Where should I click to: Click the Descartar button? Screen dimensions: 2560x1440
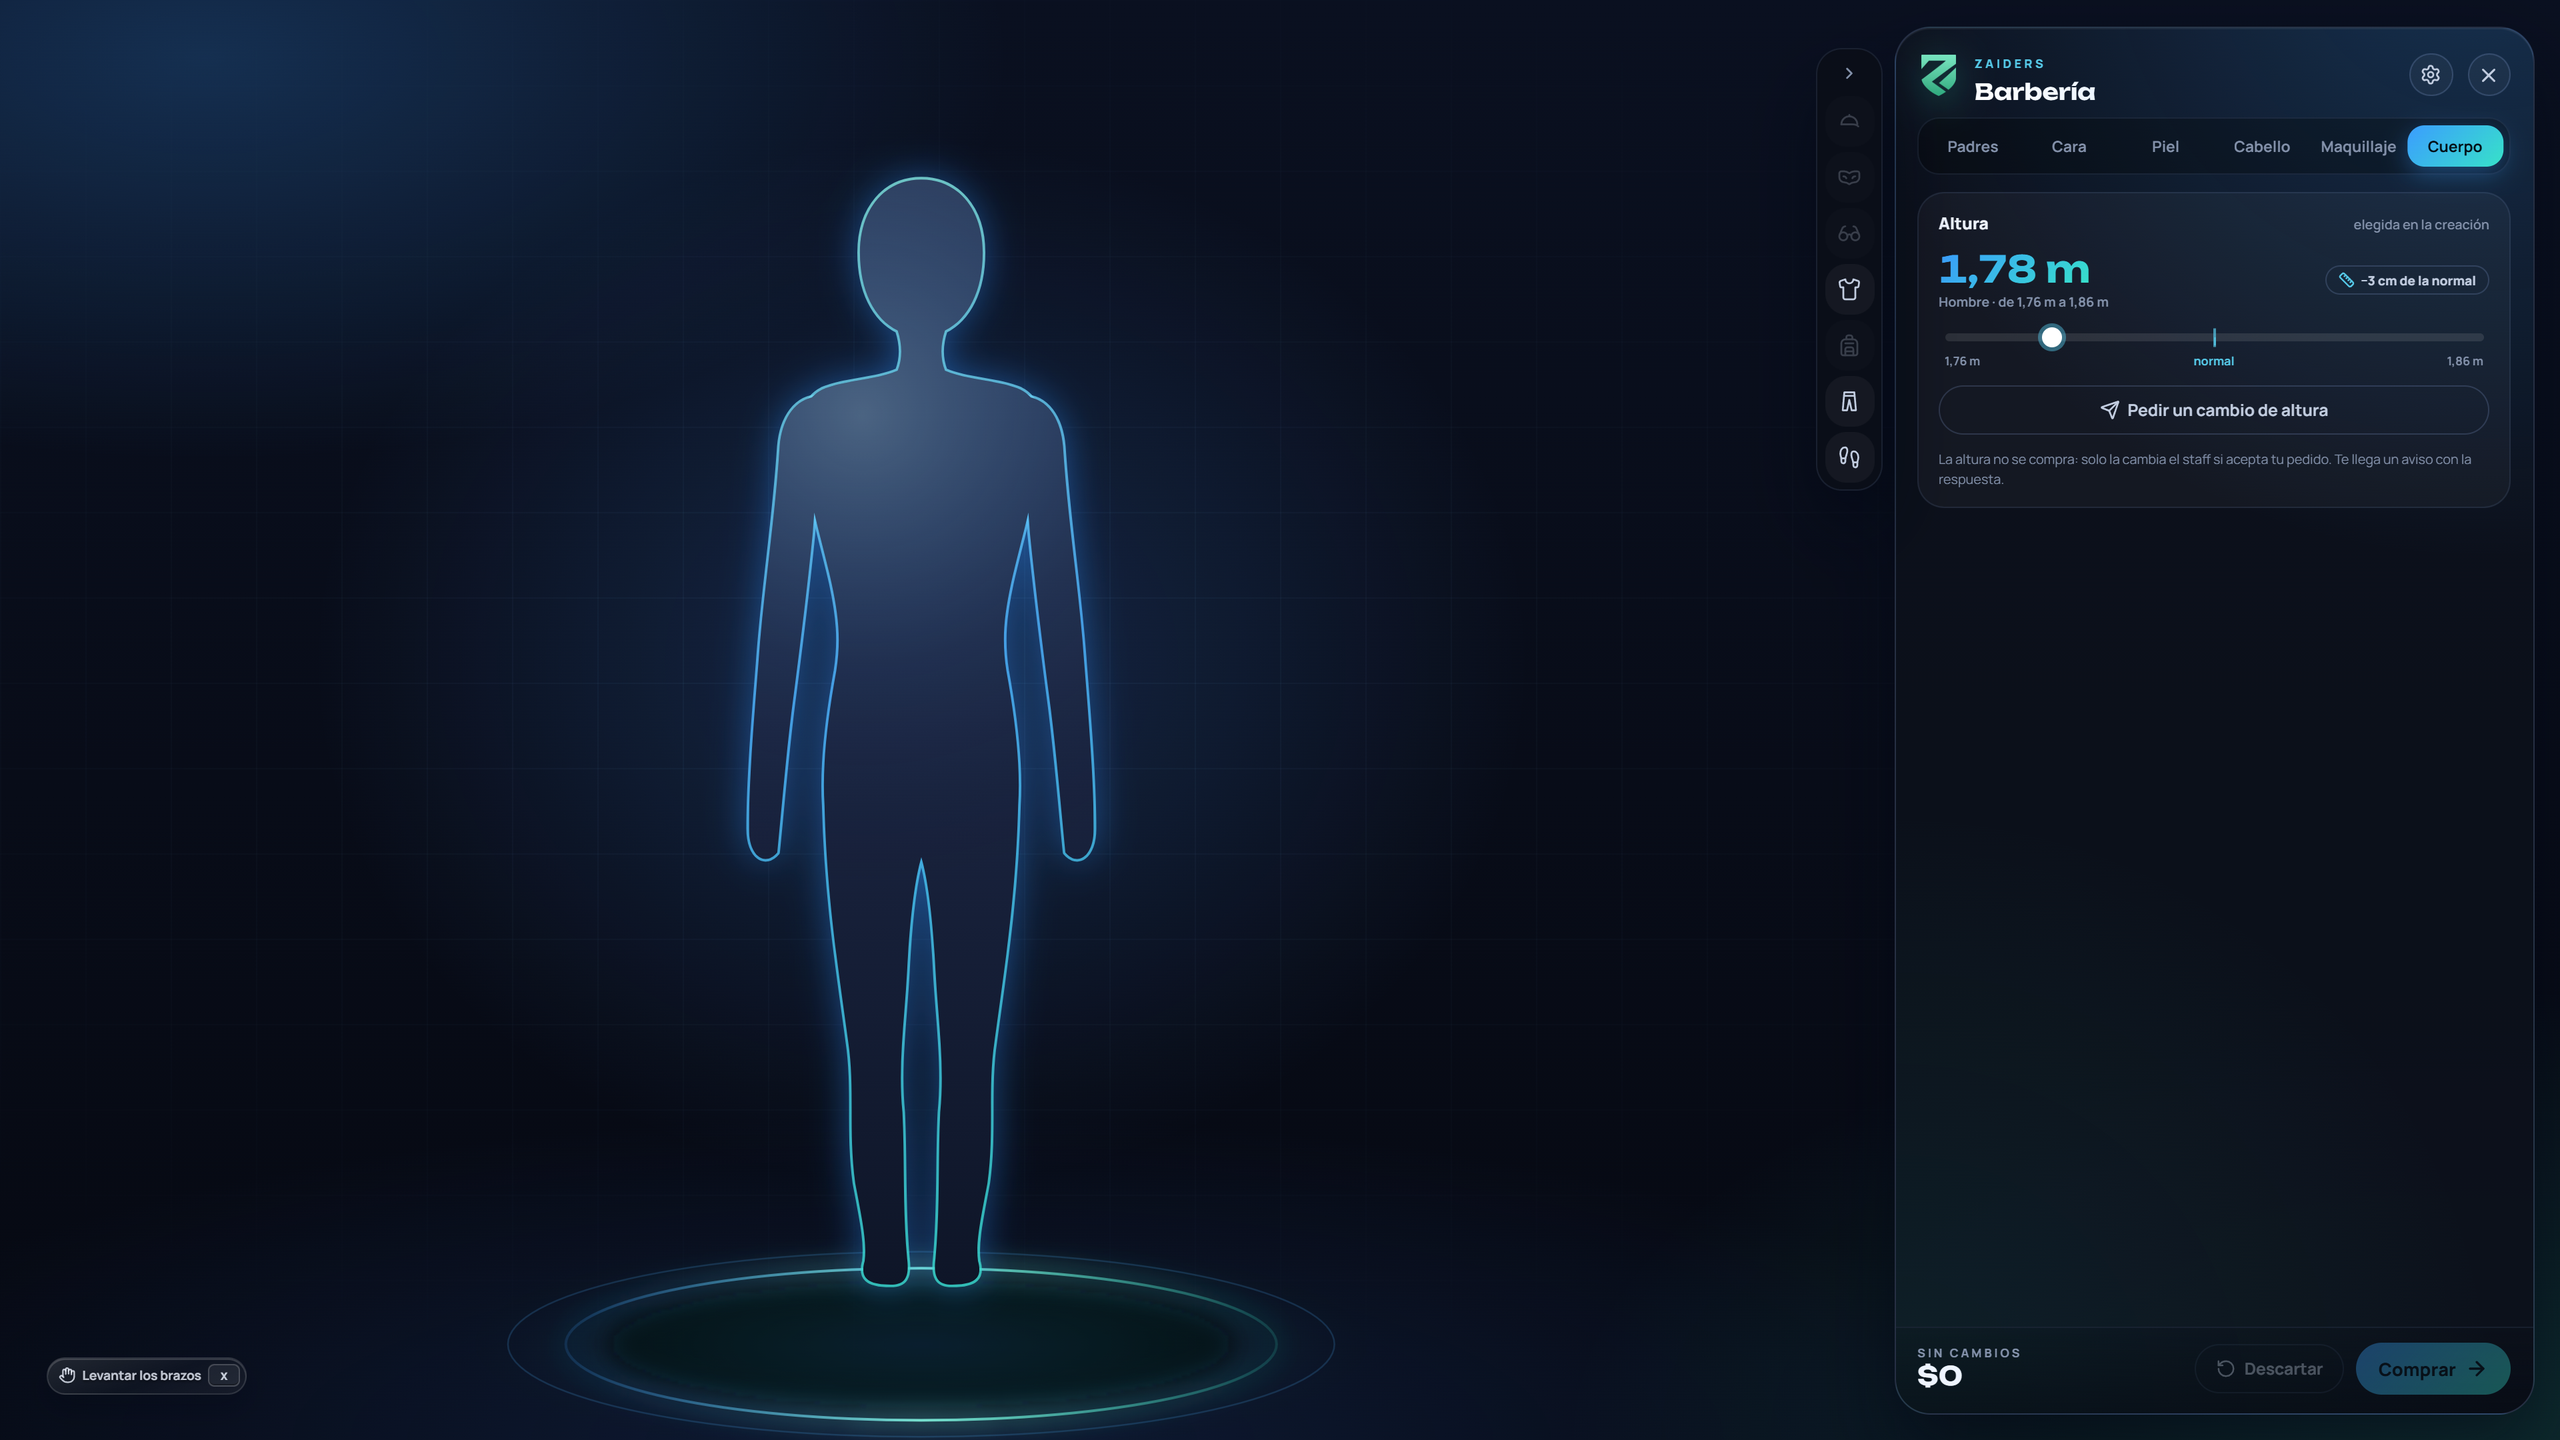click(x=2269, y=1369)
